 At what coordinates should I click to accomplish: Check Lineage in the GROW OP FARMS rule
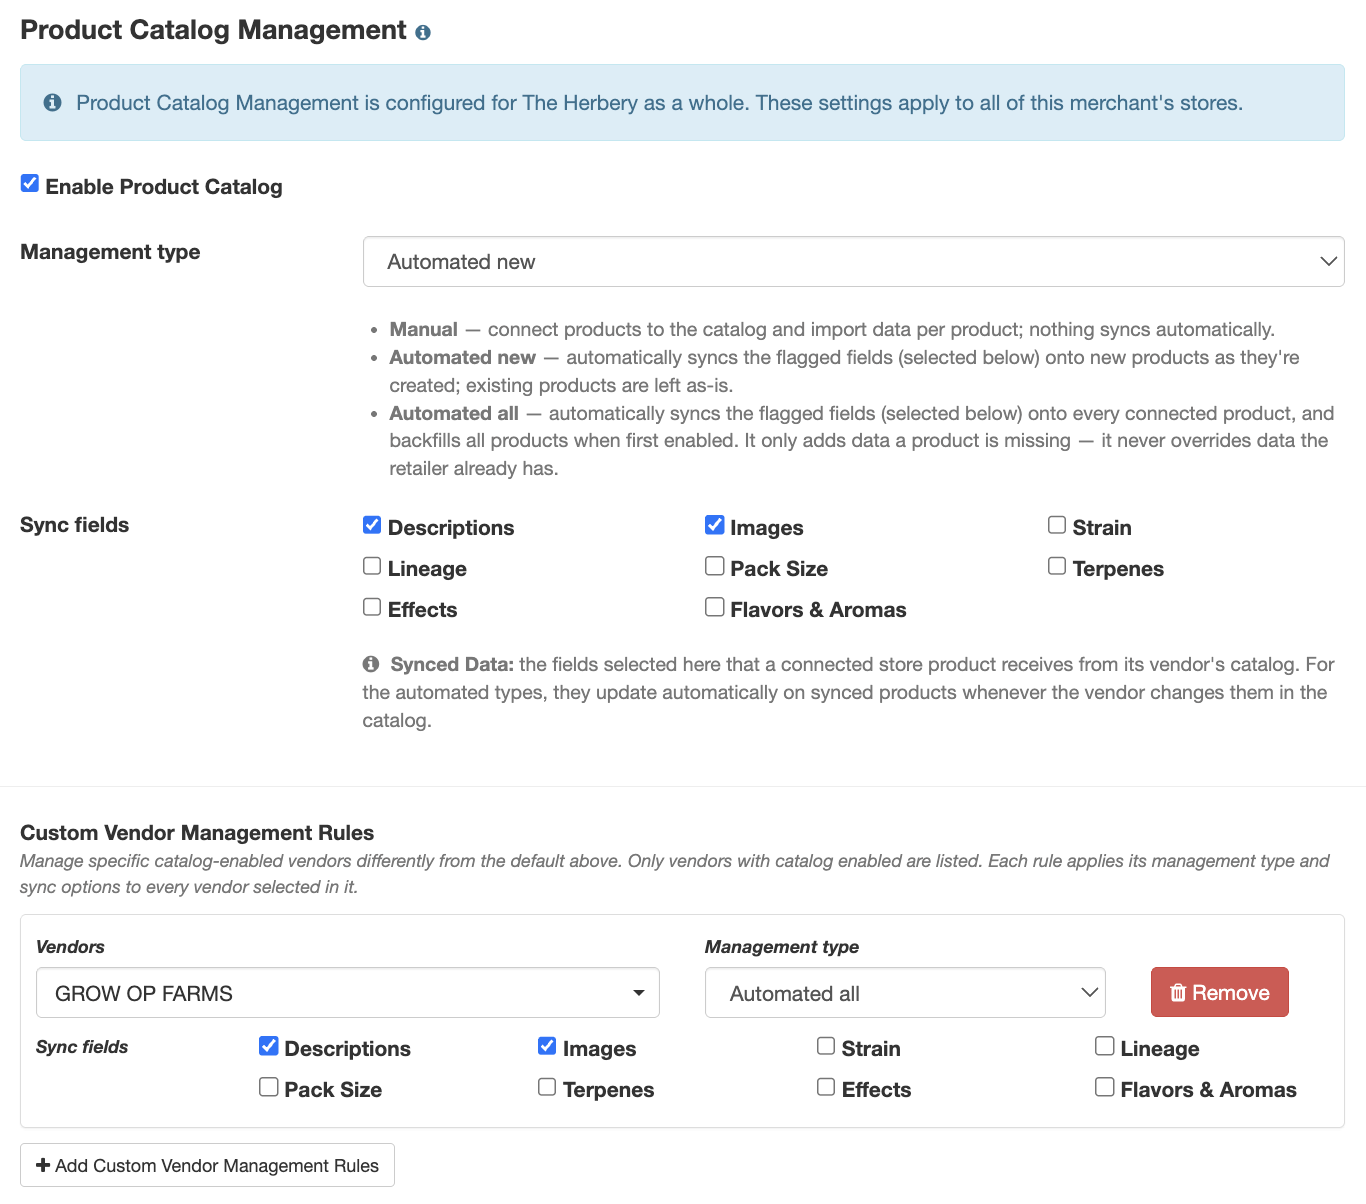point(1105,1046)
